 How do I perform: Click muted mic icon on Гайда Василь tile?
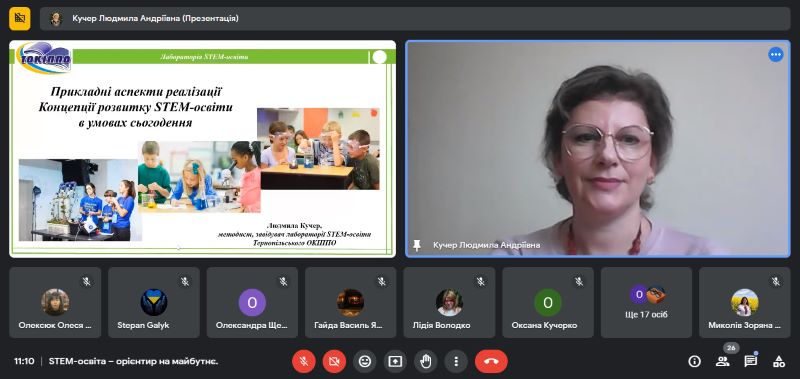pyautogui.click(x=382, y=282)
